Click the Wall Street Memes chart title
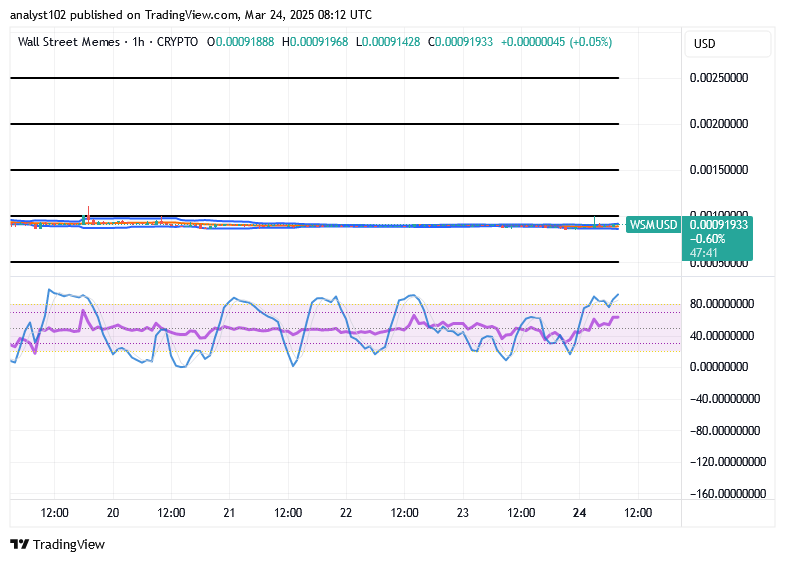Image resolution: width=785 pixels, height=562 pixels. [x=69, y=42]
